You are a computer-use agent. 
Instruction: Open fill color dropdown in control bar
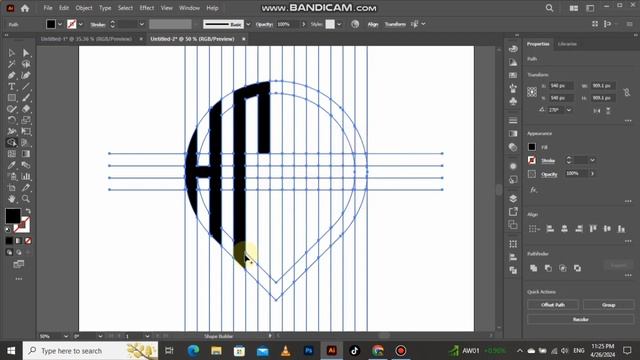[60, 24]
